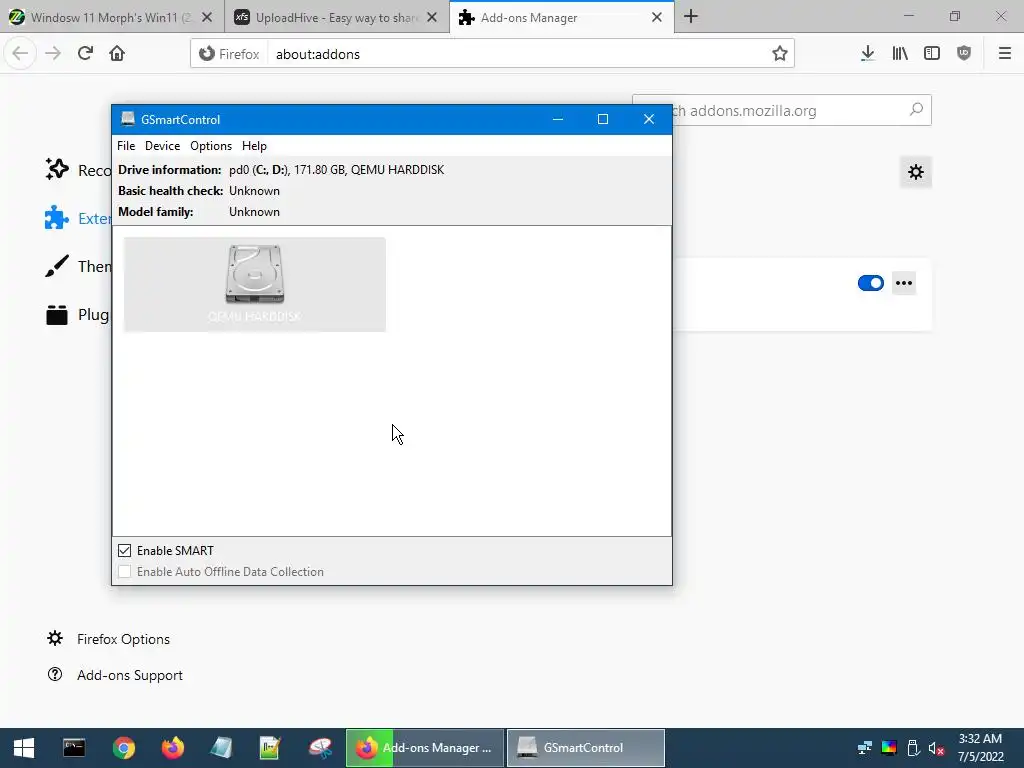This screenshot has height=768, width=1024.
Task: Launch Google Chrome from the taskbar
Action: pyautogui.click(x=123, y=748)
